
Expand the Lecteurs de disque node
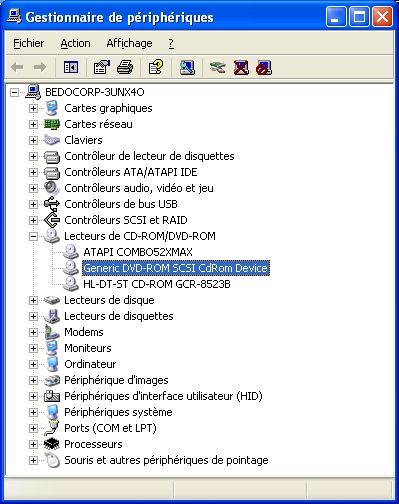33,300
